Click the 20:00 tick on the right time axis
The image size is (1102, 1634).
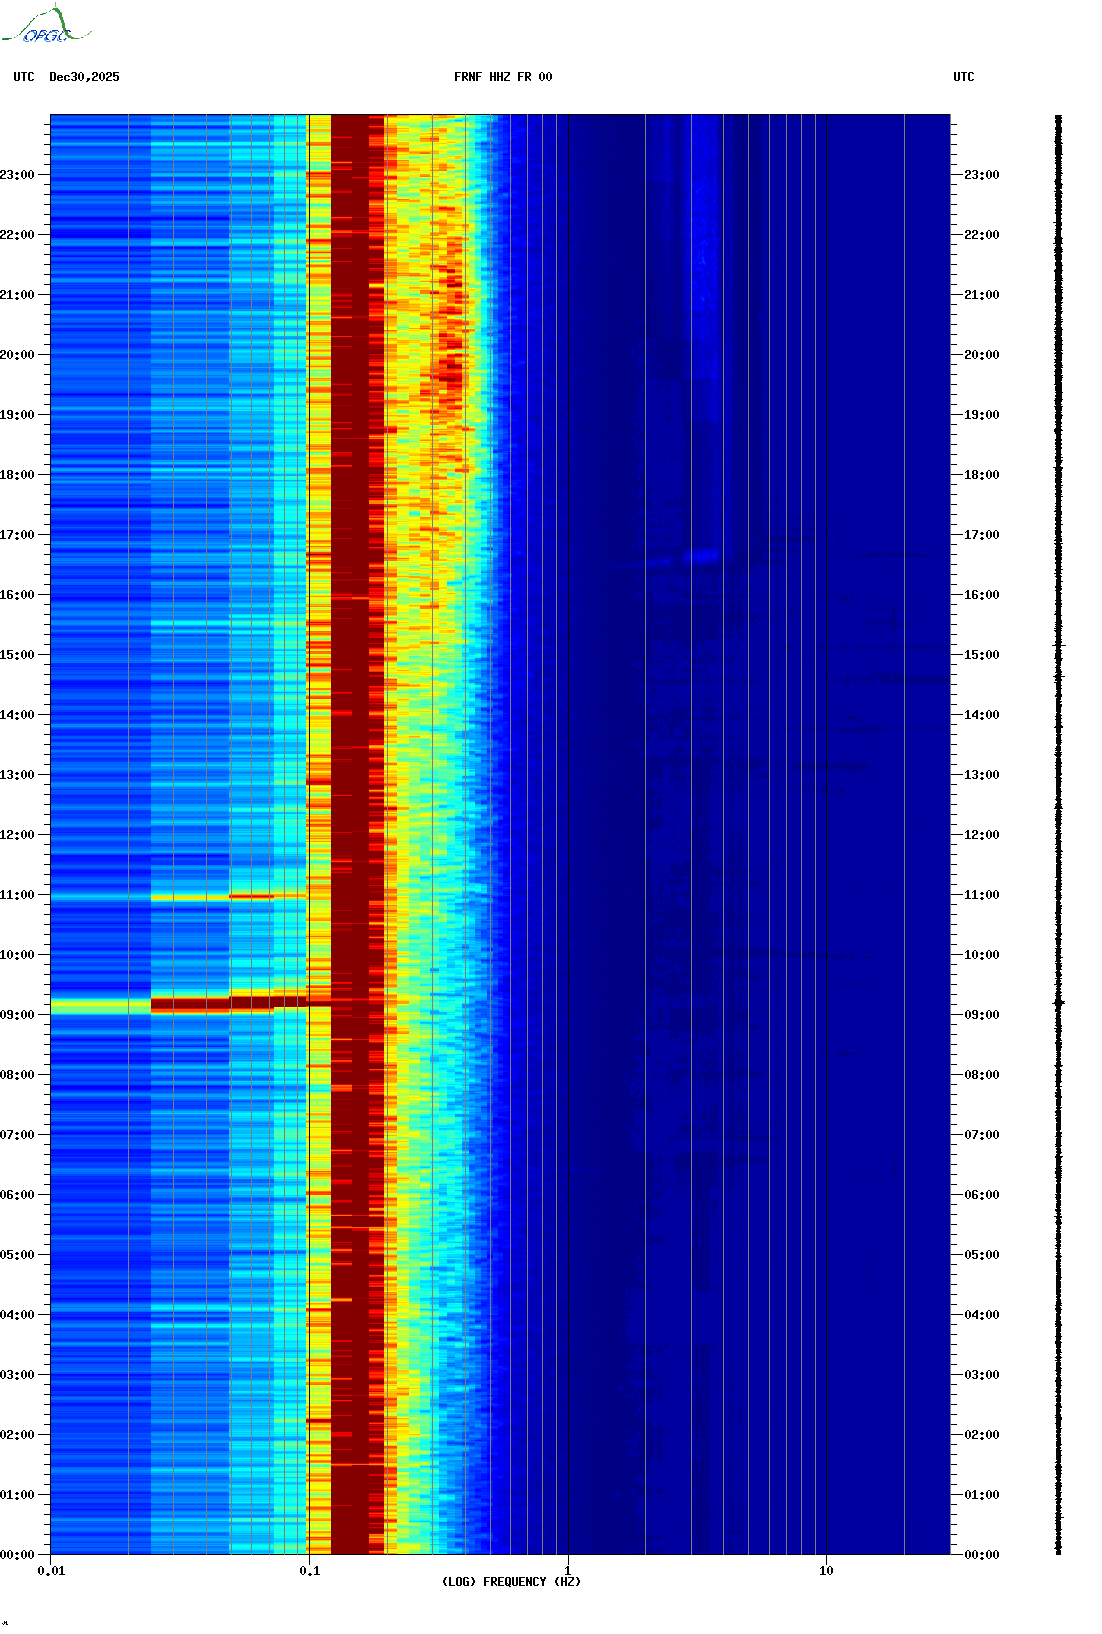click(981, 355)
